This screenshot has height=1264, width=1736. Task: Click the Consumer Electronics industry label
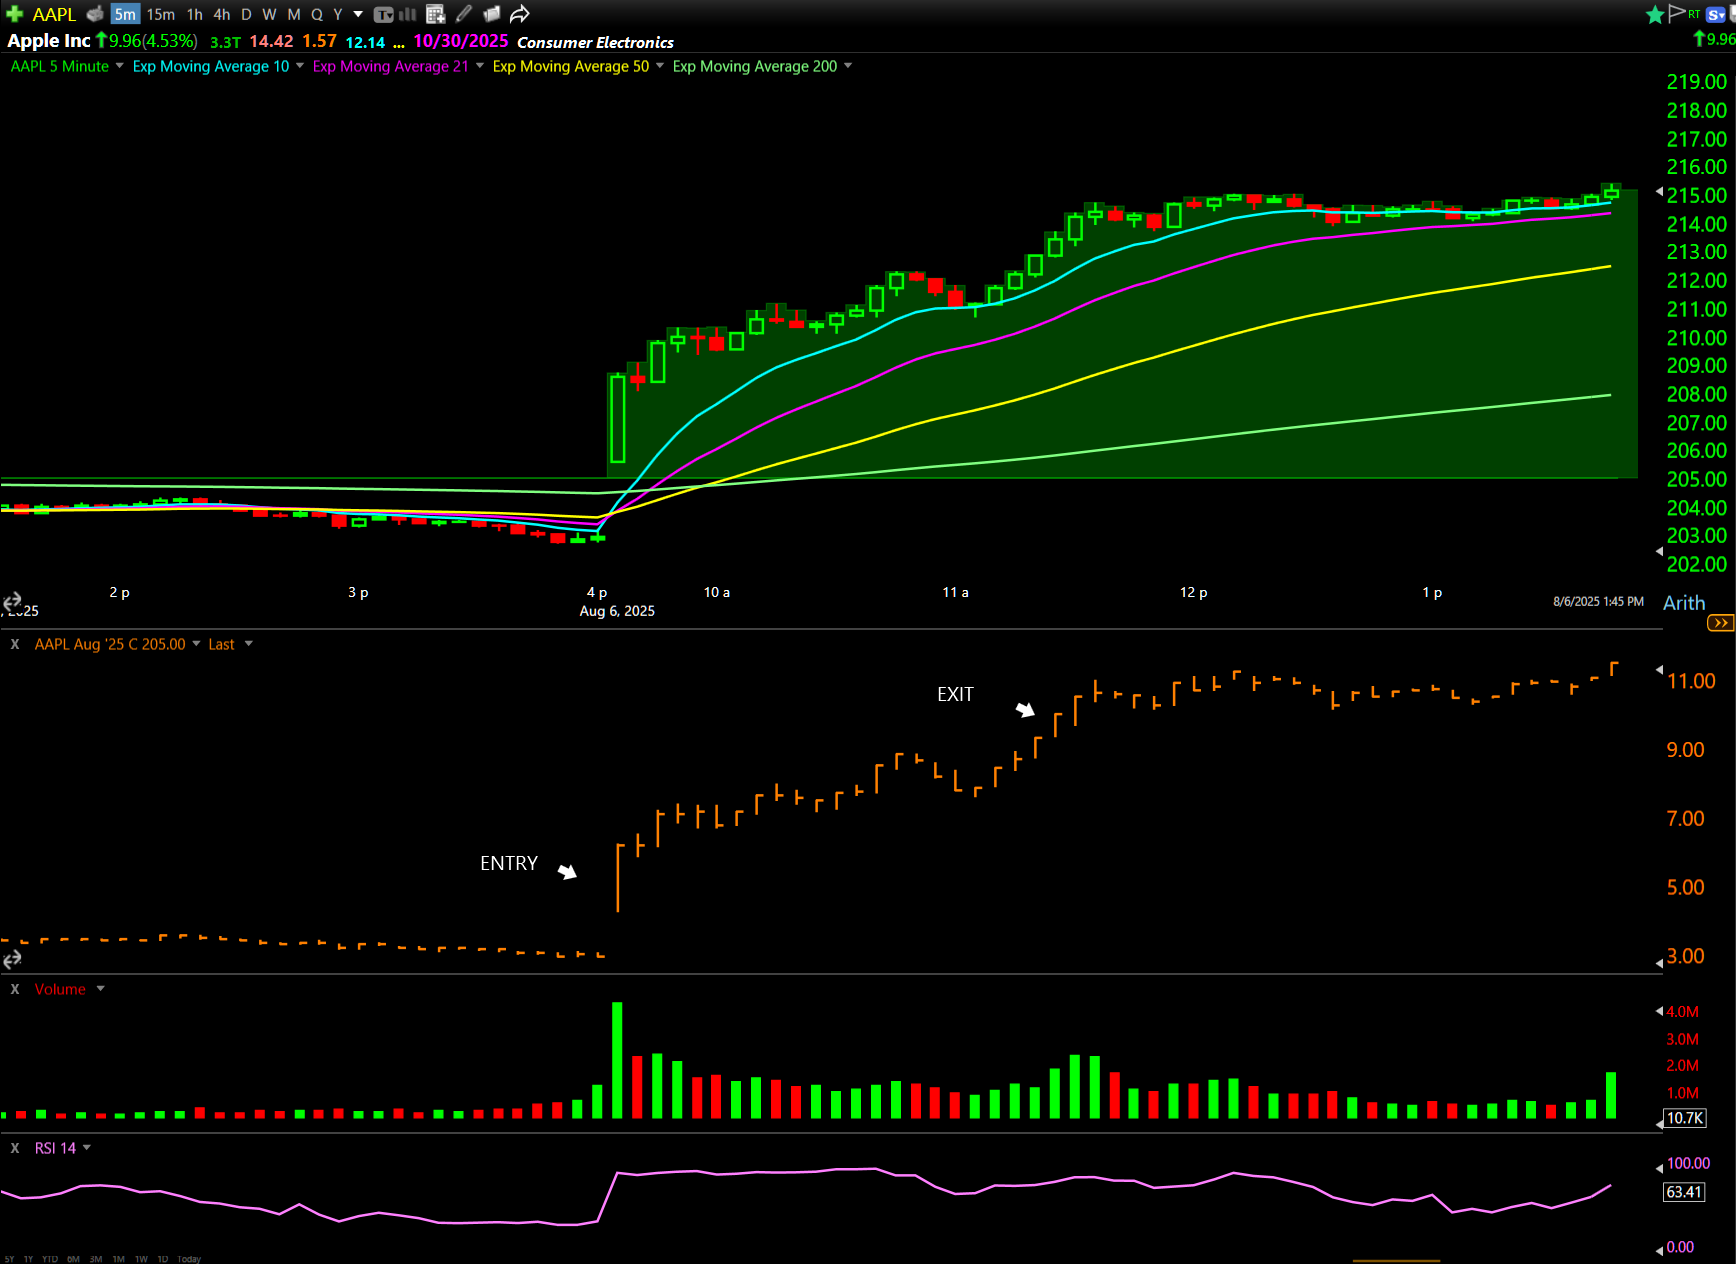595,42
